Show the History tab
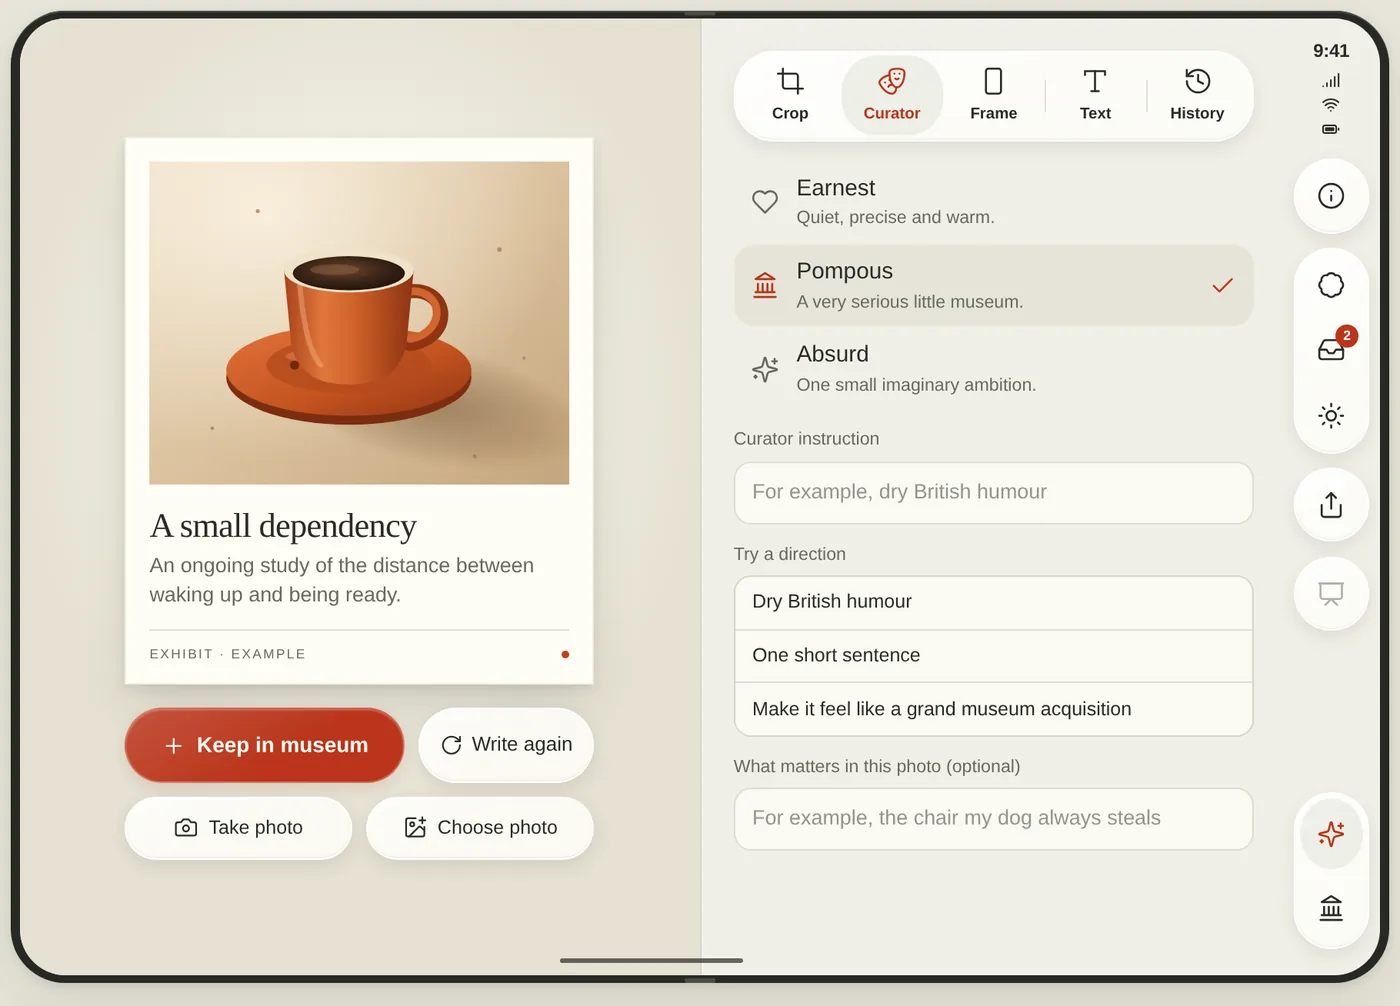Screen dimensions: 1400x1006 tap(1197, 95)
